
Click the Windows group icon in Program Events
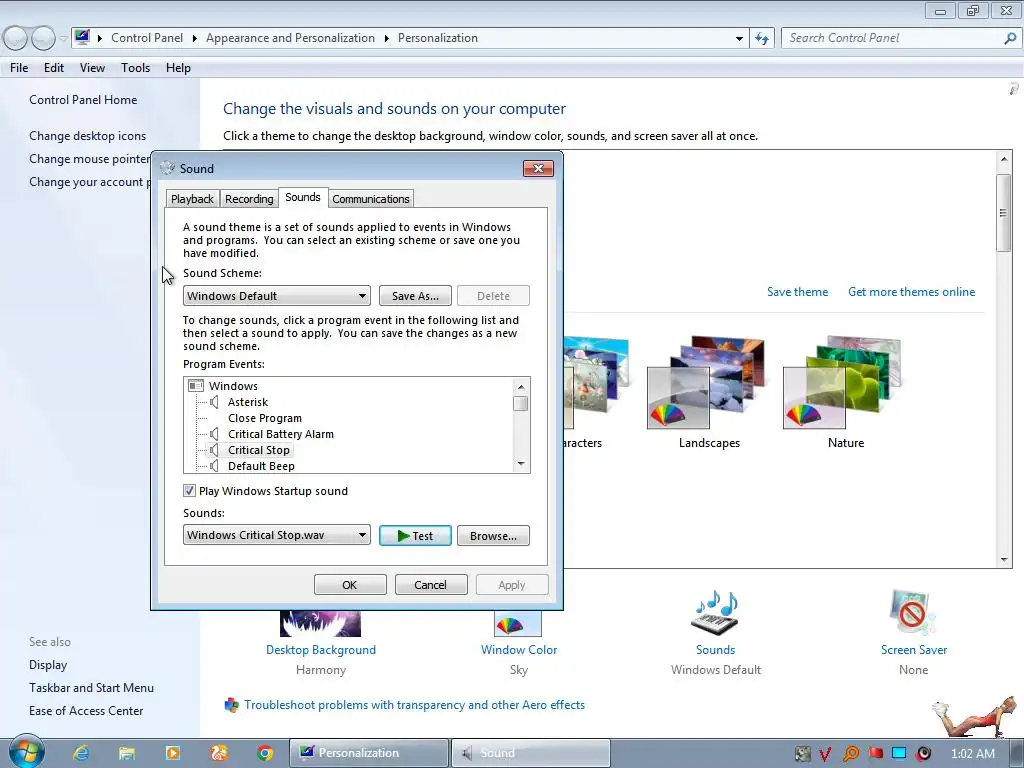coord(196,386)
